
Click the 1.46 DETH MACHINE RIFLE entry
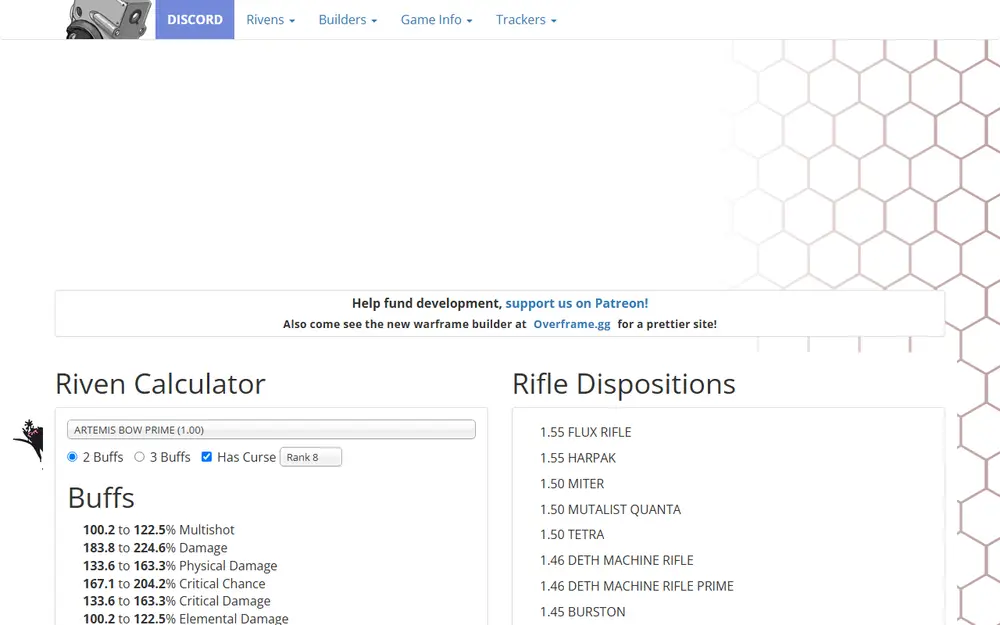pyautogui.click(x=617, y=560)
